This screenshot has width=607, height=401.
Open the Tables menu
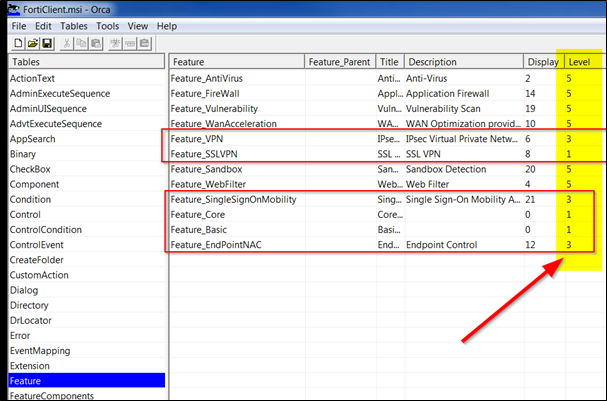[x=74, y=26]
